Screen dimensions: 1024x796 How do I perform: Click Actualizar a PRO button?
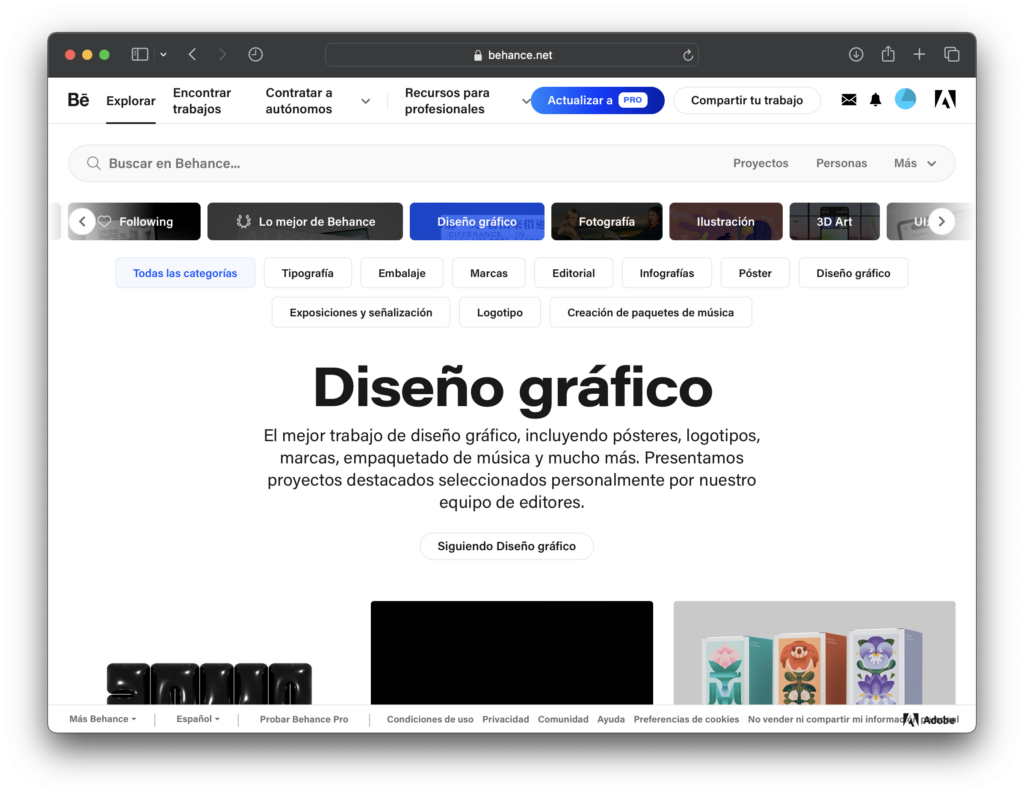click(597, 100)
